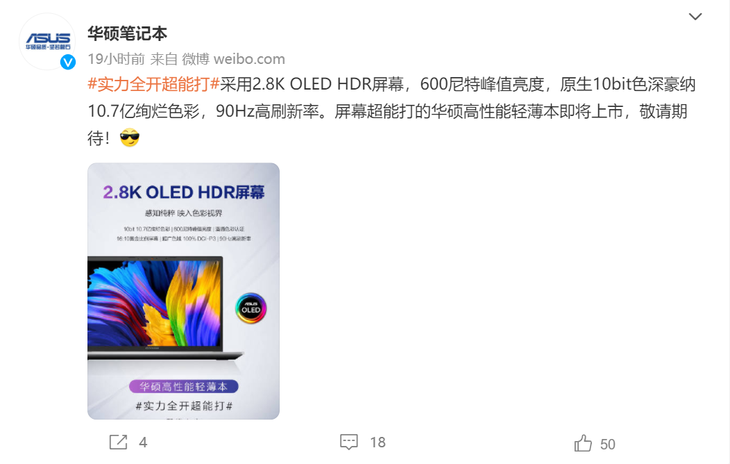730x464 pixels.
Task: Click the repost share icon
Action: click(118, 442)
